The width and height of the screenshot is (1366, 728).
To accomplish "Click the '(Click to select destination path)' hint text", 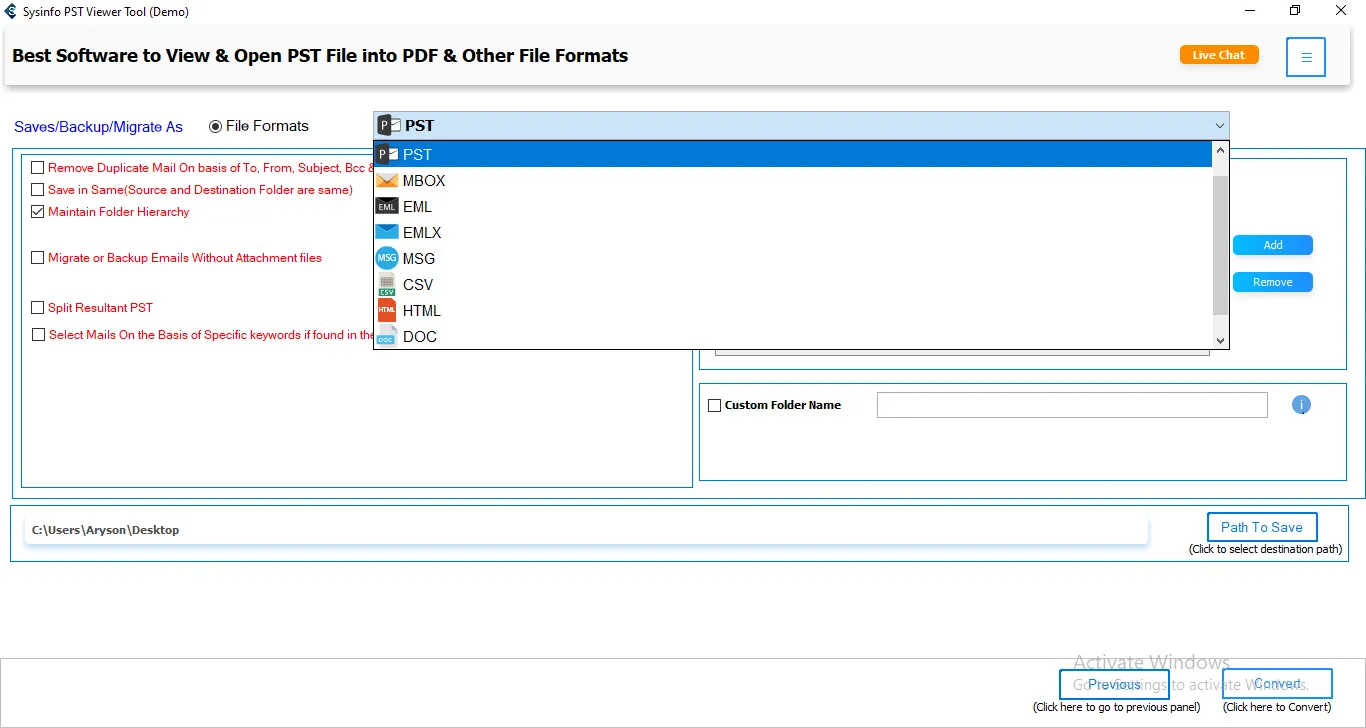I will click(1266, 549).
